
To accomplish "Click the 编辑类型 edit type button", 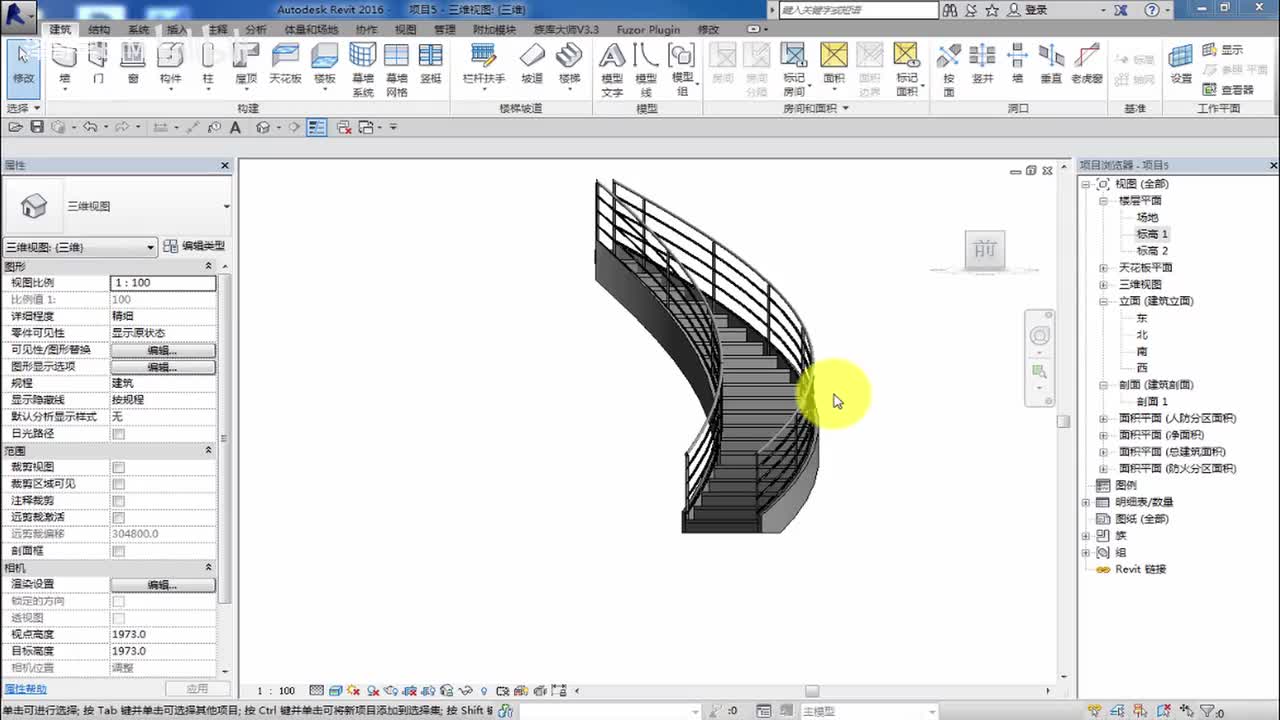I will click(x=194, y=246).
